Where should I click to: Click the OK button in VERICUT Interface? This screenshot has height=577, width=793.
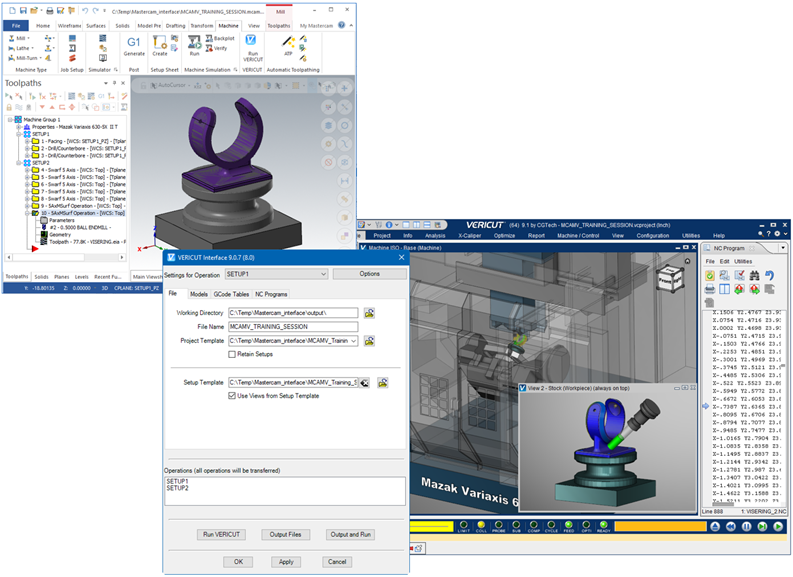[238, 562]
